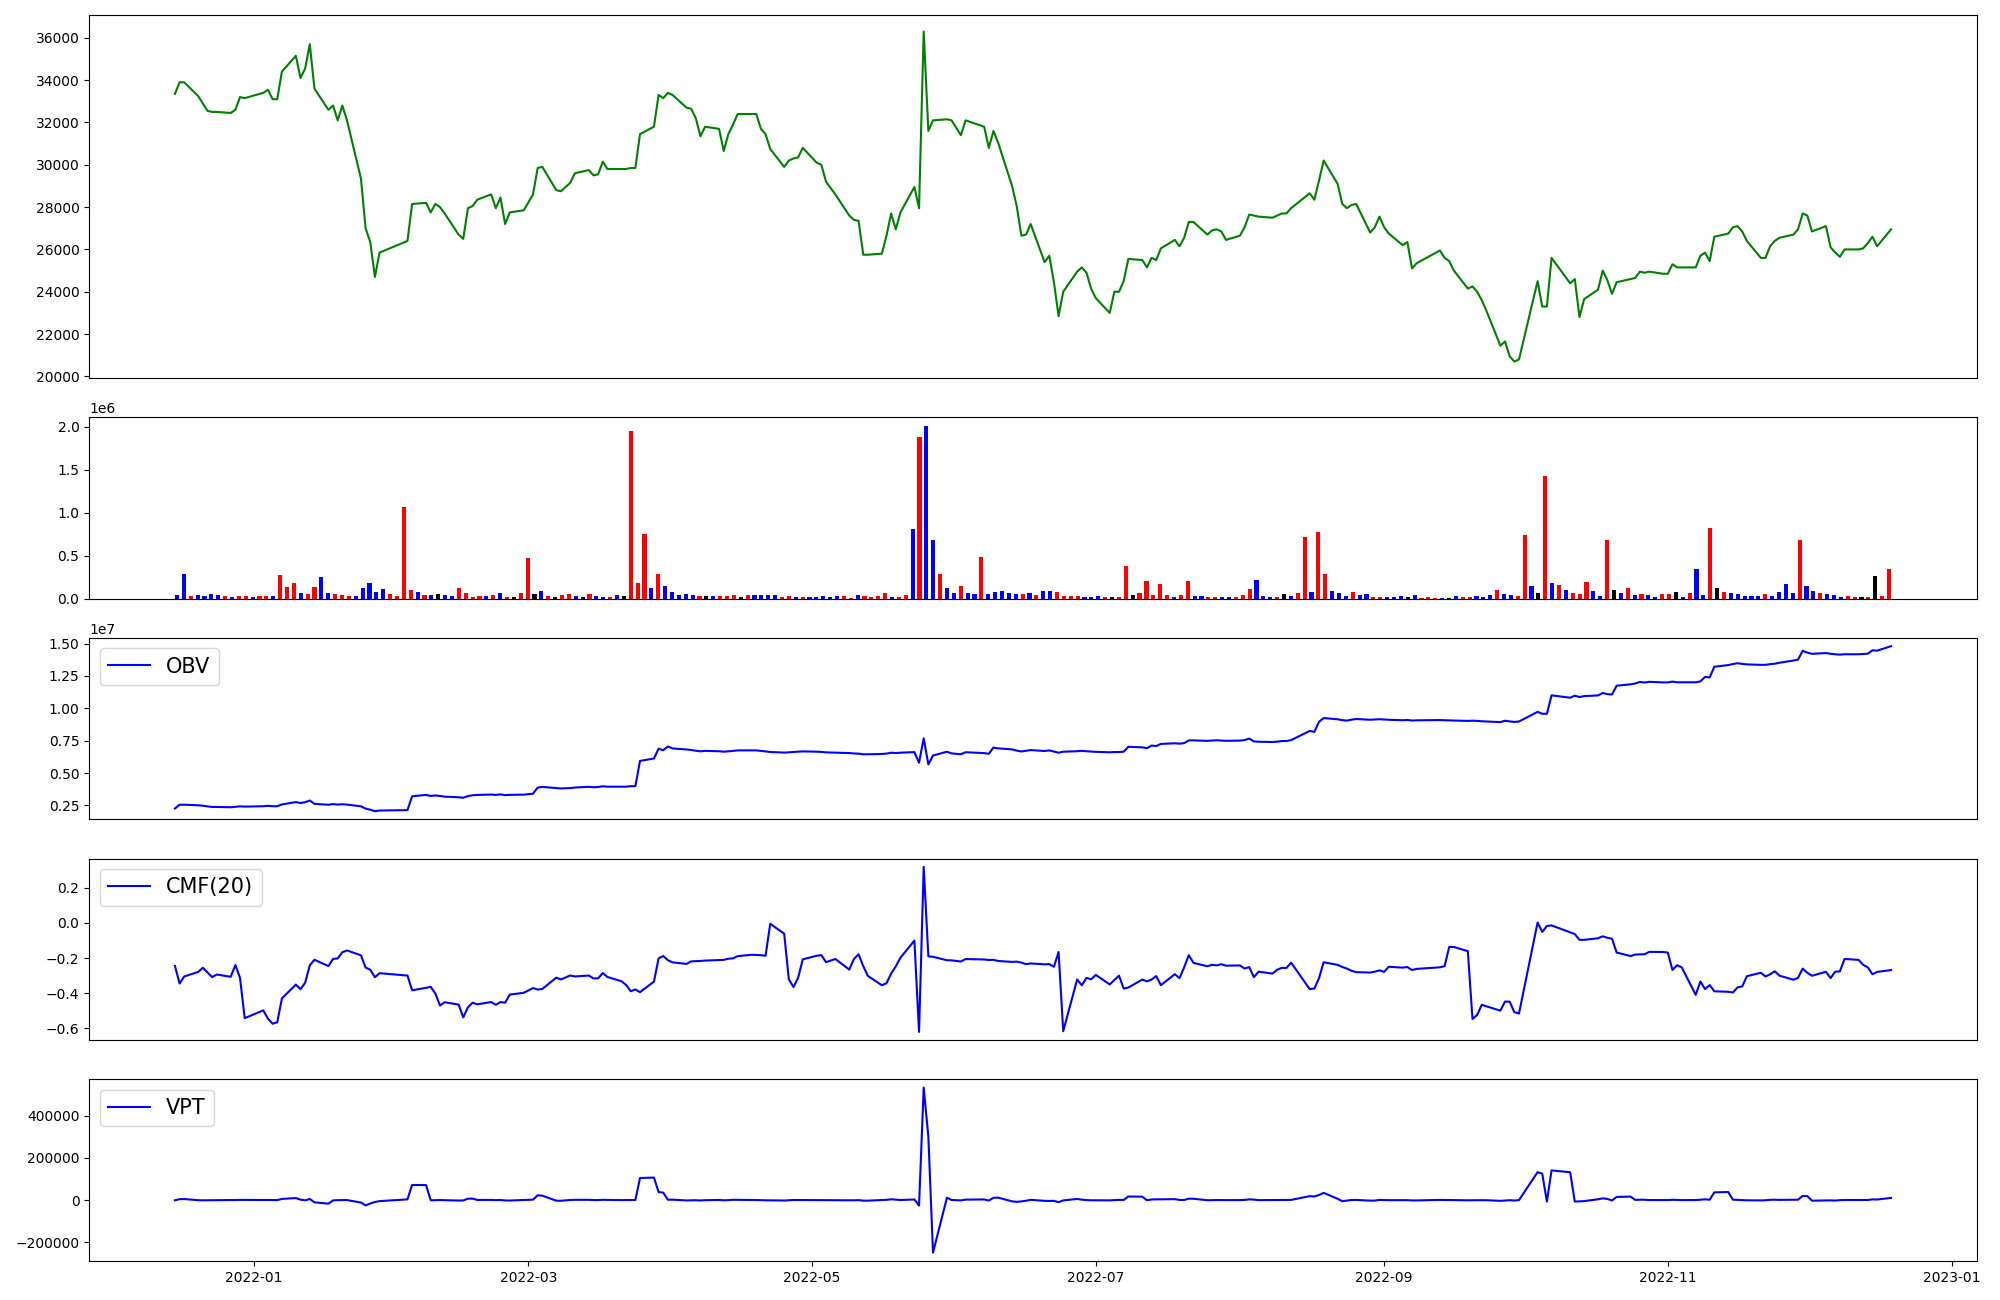This screenshot has width=2000, height=1300.
Task: Click the 32000 price axis label
Action: point(57,123)
